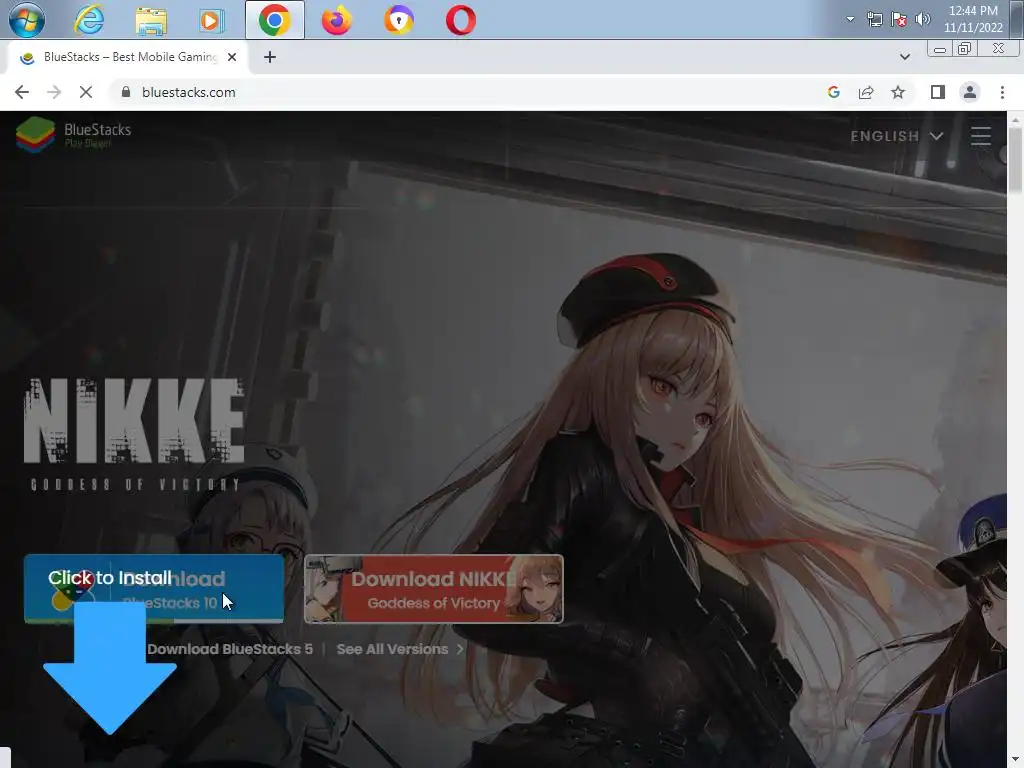The width and height of the screenshot is (1024, 768).
Task: Go back to previous page
Action: pos(22,92)
